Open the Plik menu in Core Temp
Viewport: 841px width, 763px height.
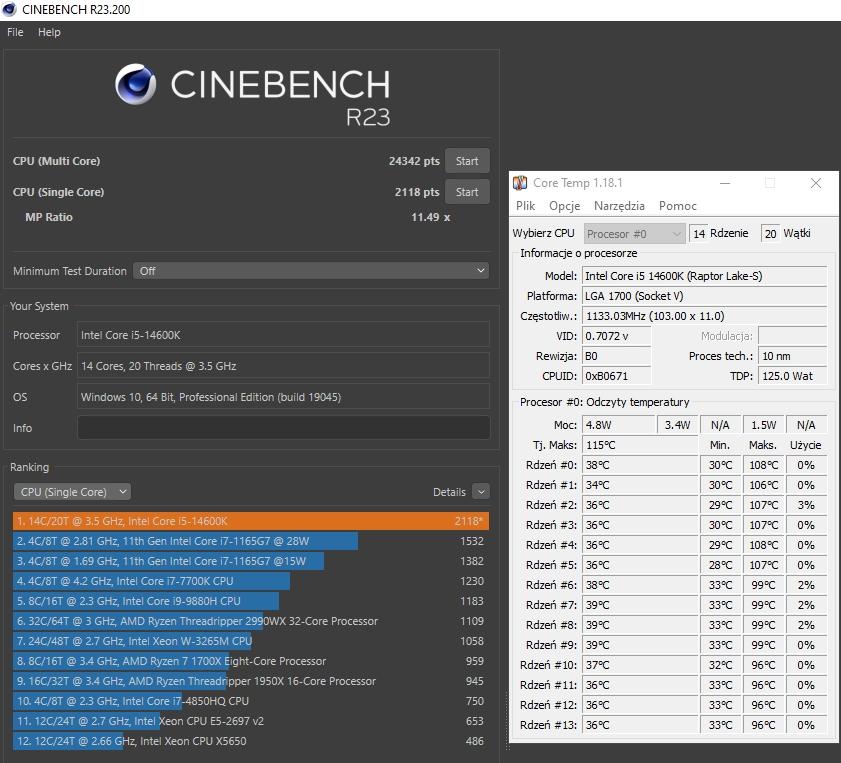tap(525, 206)
